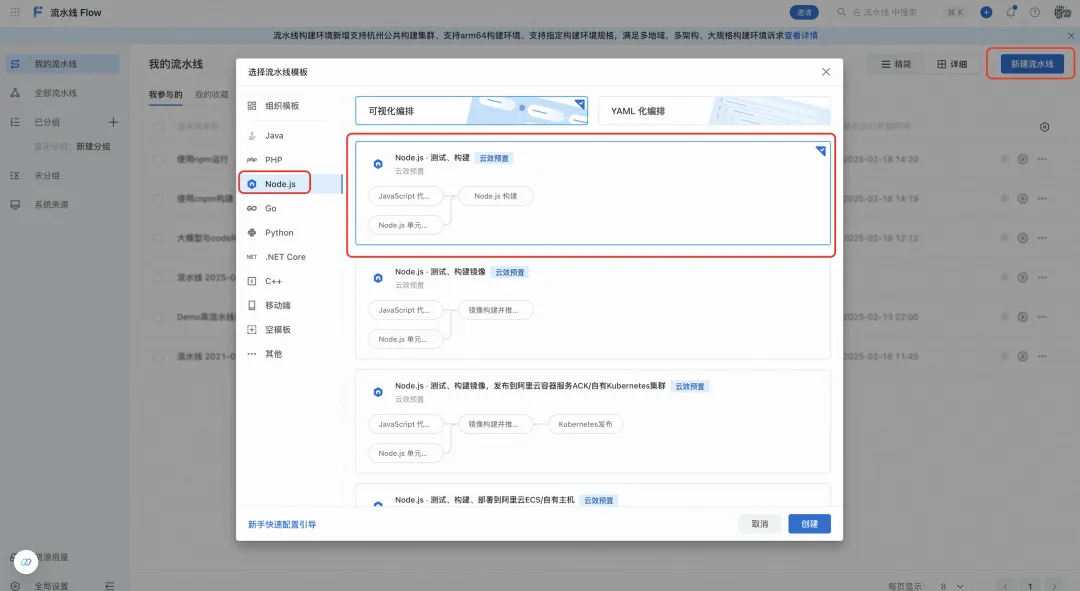The image size is (1080, 591).
Task: Dismiss the announcement banner
Action: click(x=1071, y=36)
